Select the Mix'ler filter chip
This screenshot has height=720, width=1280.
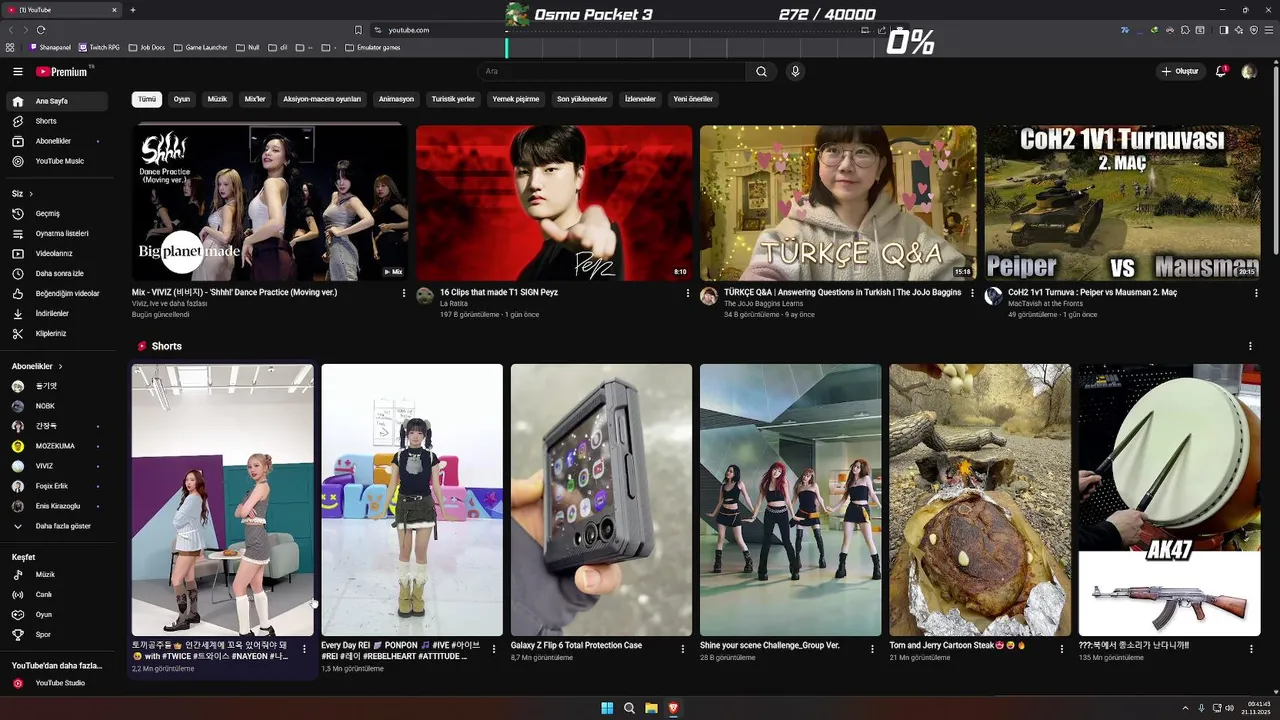pyautogui.click(x=255, y=99)
